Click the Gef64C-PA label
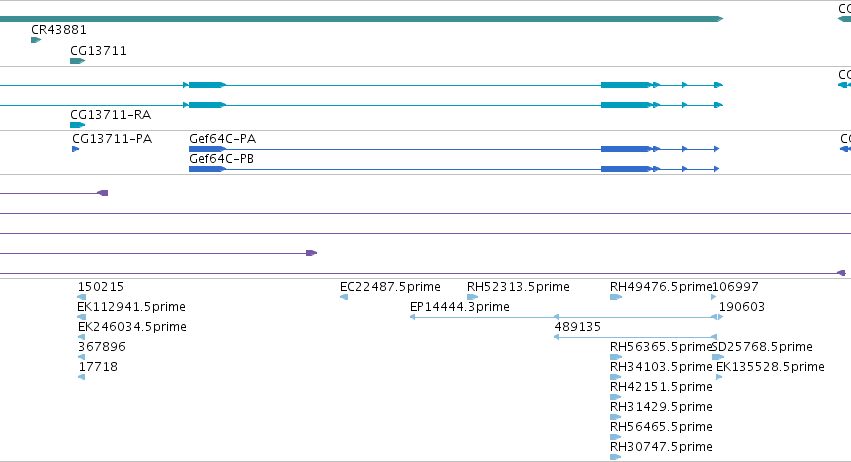The width and height of the screenshot is (851, 462). 223,139
